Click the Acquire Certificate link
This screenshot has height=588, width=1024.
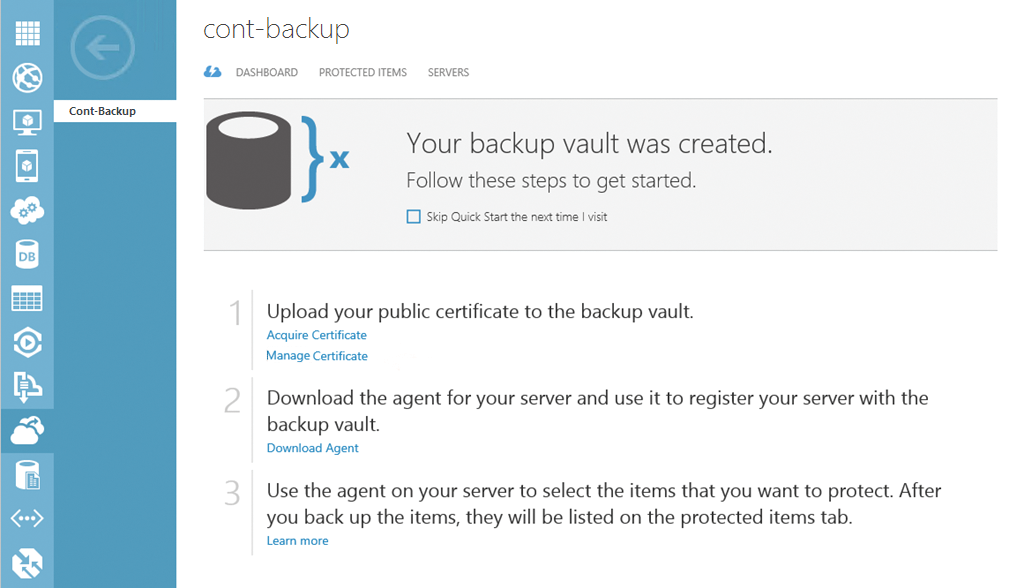(316, 334)
